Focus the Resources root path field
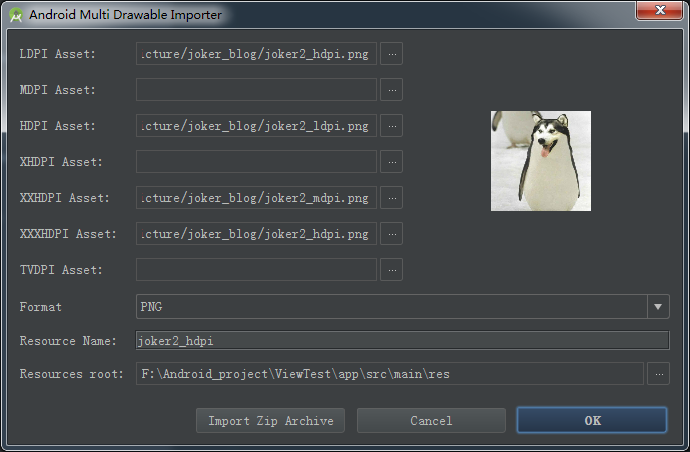 point(390,374)
